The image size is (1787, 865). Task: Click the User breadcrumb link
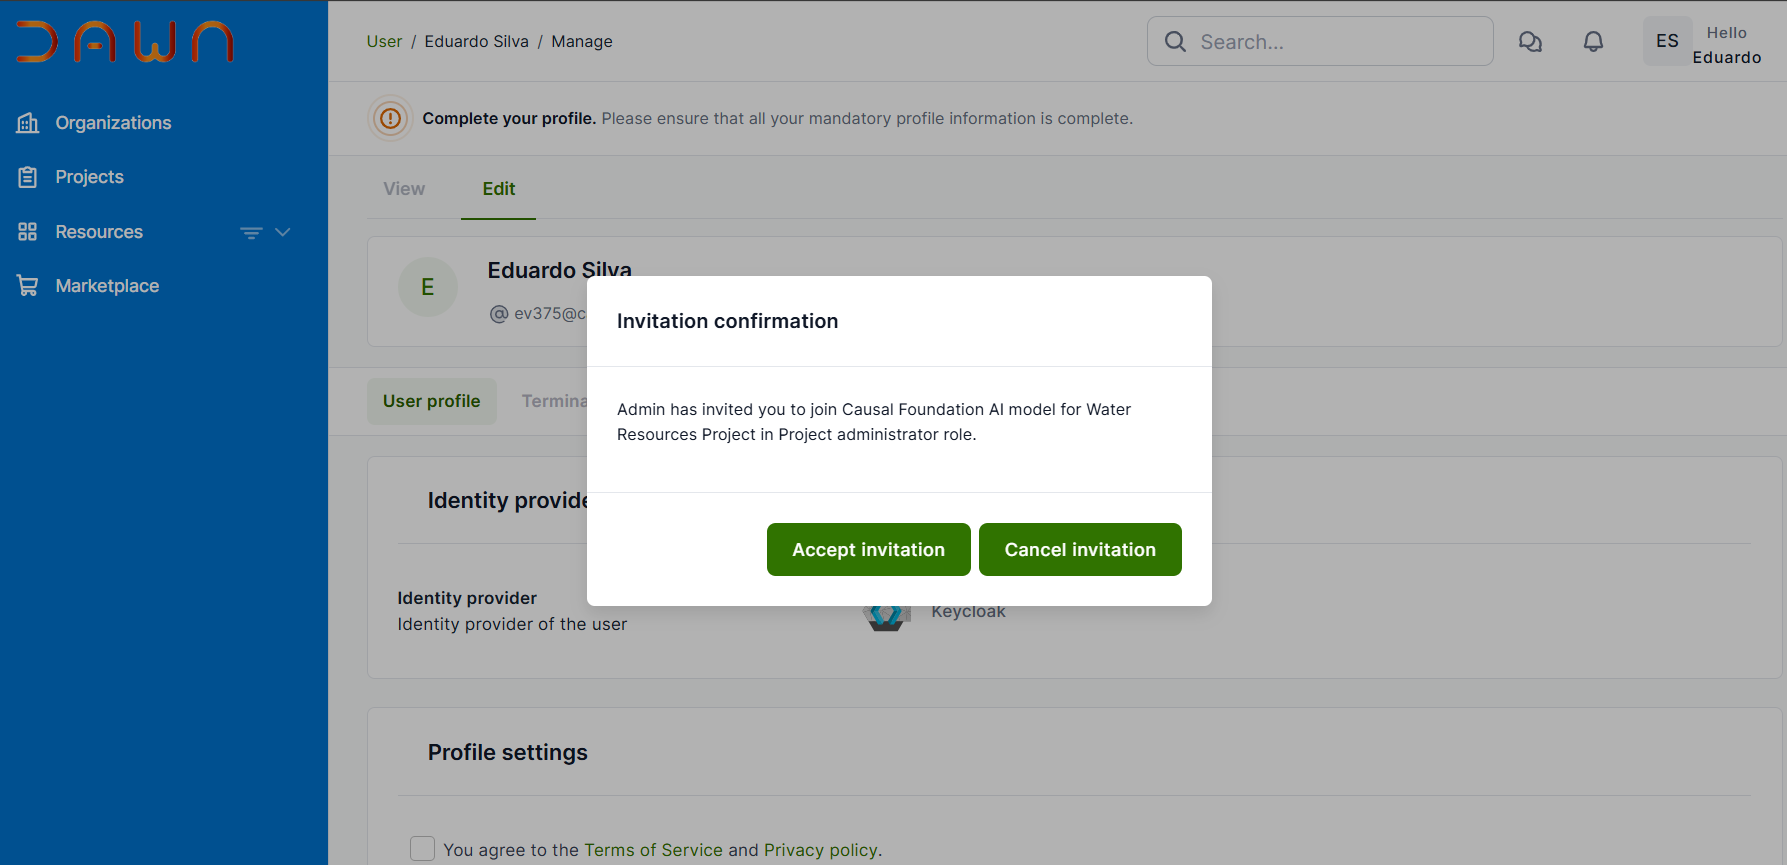pos(384,42)
